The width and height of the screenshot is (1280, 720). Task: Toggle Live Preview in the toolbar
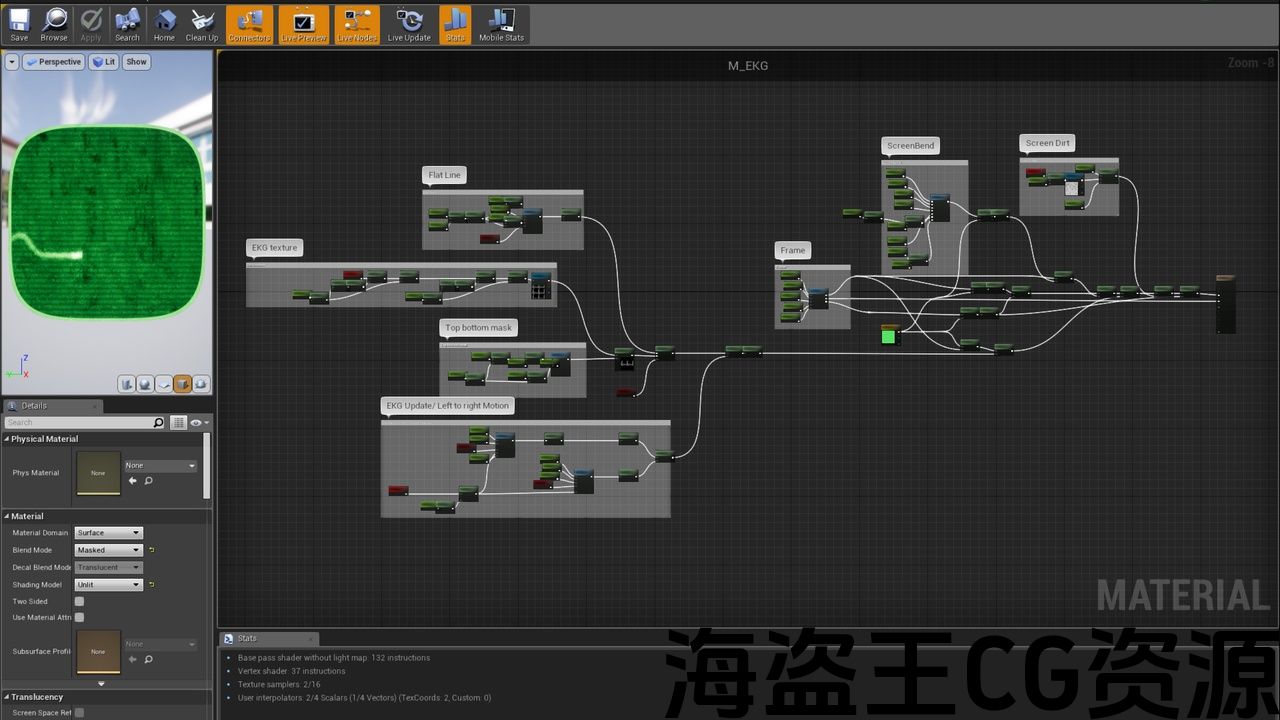click(x=303, y=25)
